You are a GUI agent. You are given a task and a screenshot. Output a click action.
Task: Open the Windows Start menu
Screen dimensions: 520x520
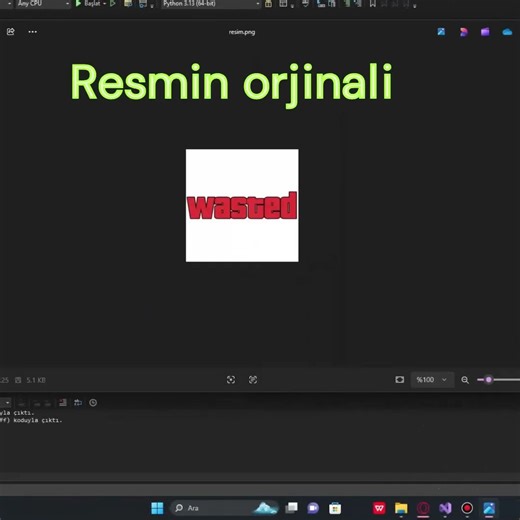(157, 508)
